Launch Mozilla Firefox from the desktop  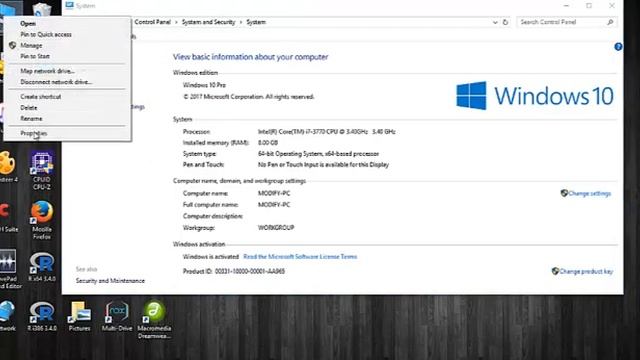coord(42,220)
